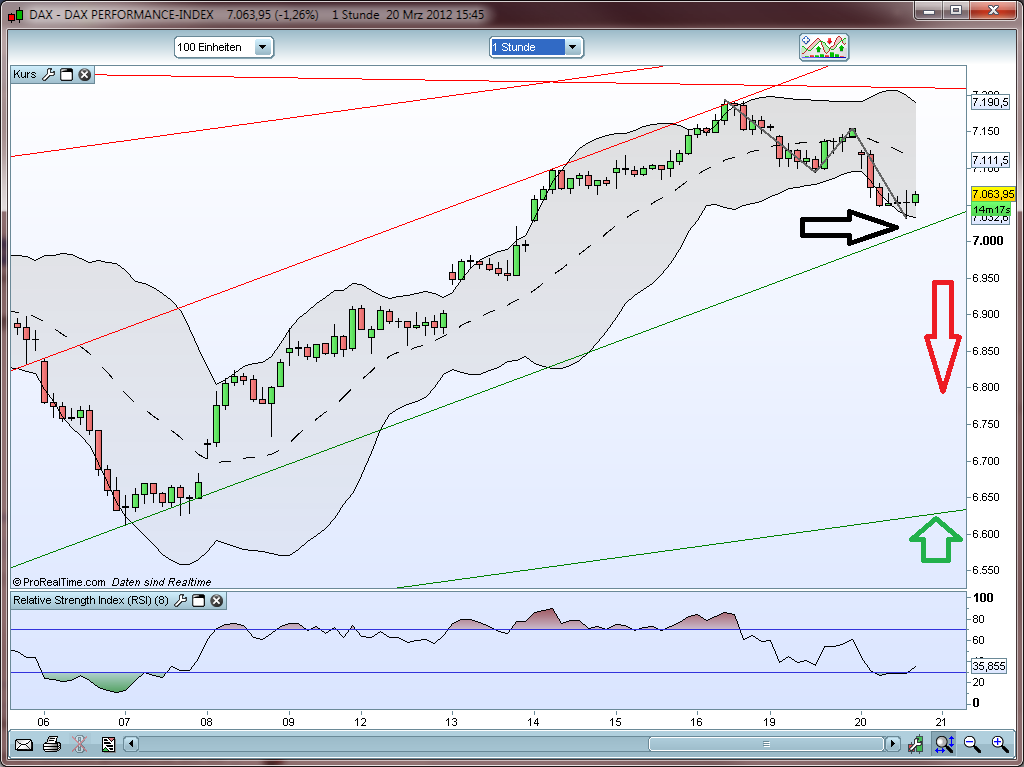1024x767 pixels.
Task: Select the zoom-in magnifier tool
Action: [x=997, y=744]
